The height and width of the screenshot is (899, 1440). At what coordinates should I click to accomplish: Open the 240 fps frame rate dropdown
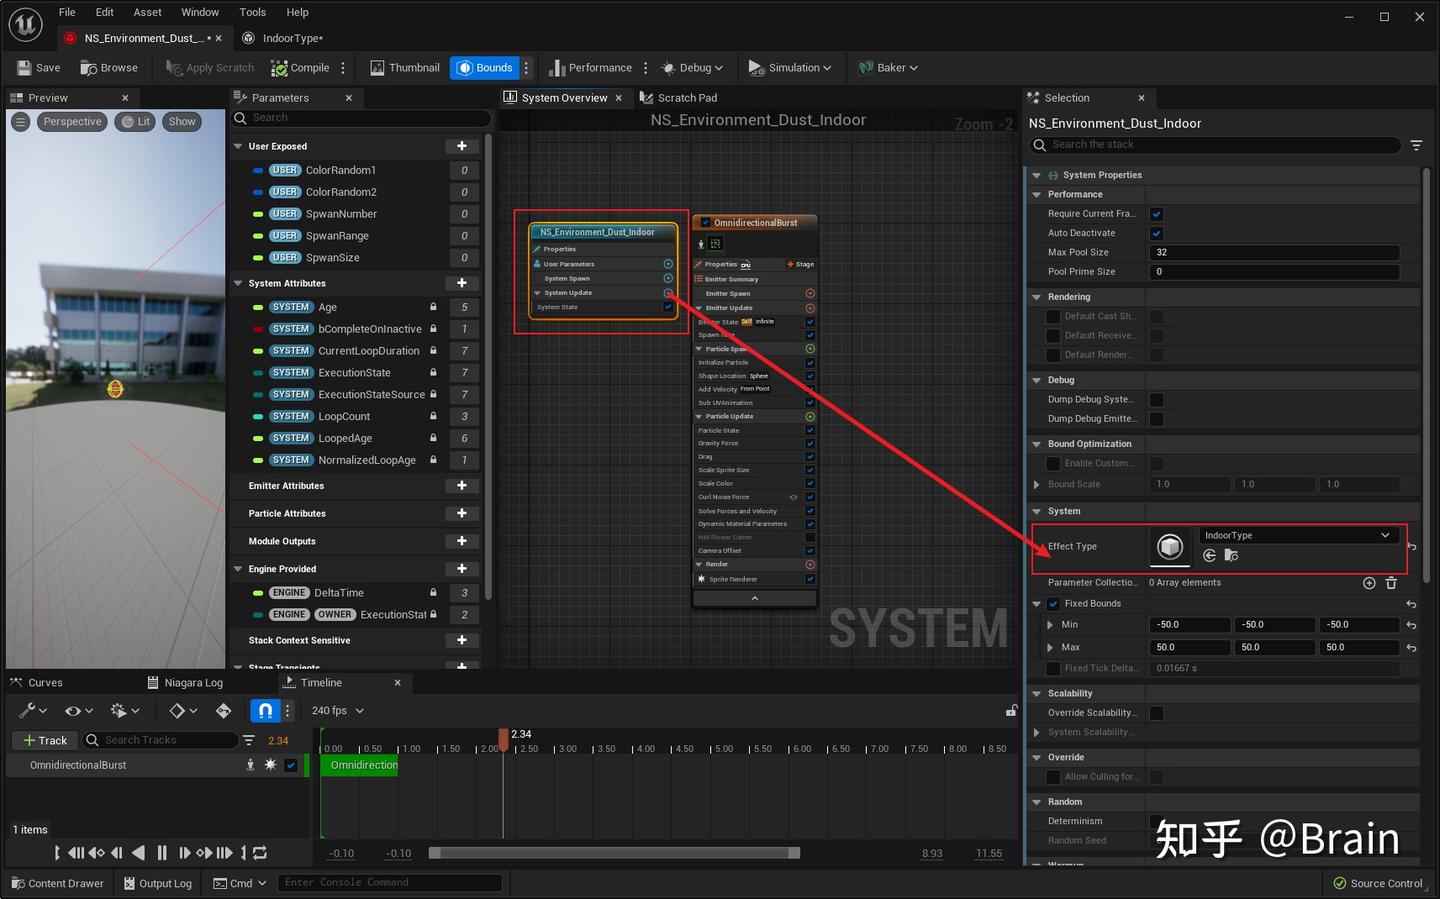tap(337, 711)
